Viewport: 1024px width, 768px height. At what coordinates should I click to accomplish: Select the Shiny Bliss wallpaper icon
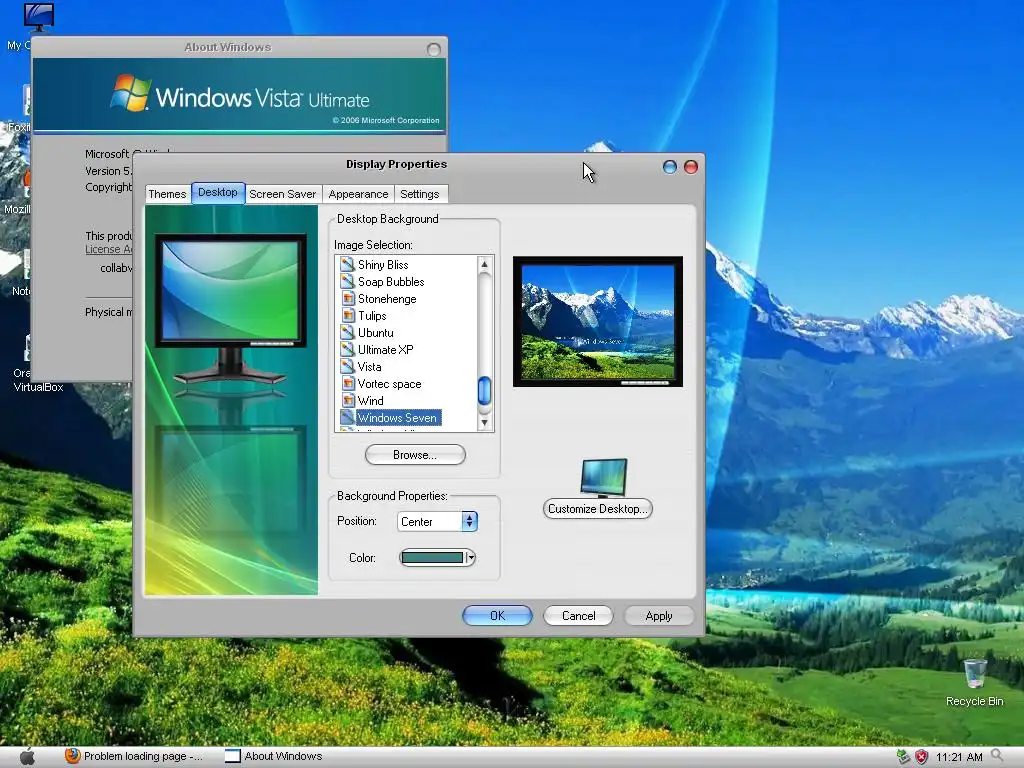pyautogui.click(x=347, y=264)
